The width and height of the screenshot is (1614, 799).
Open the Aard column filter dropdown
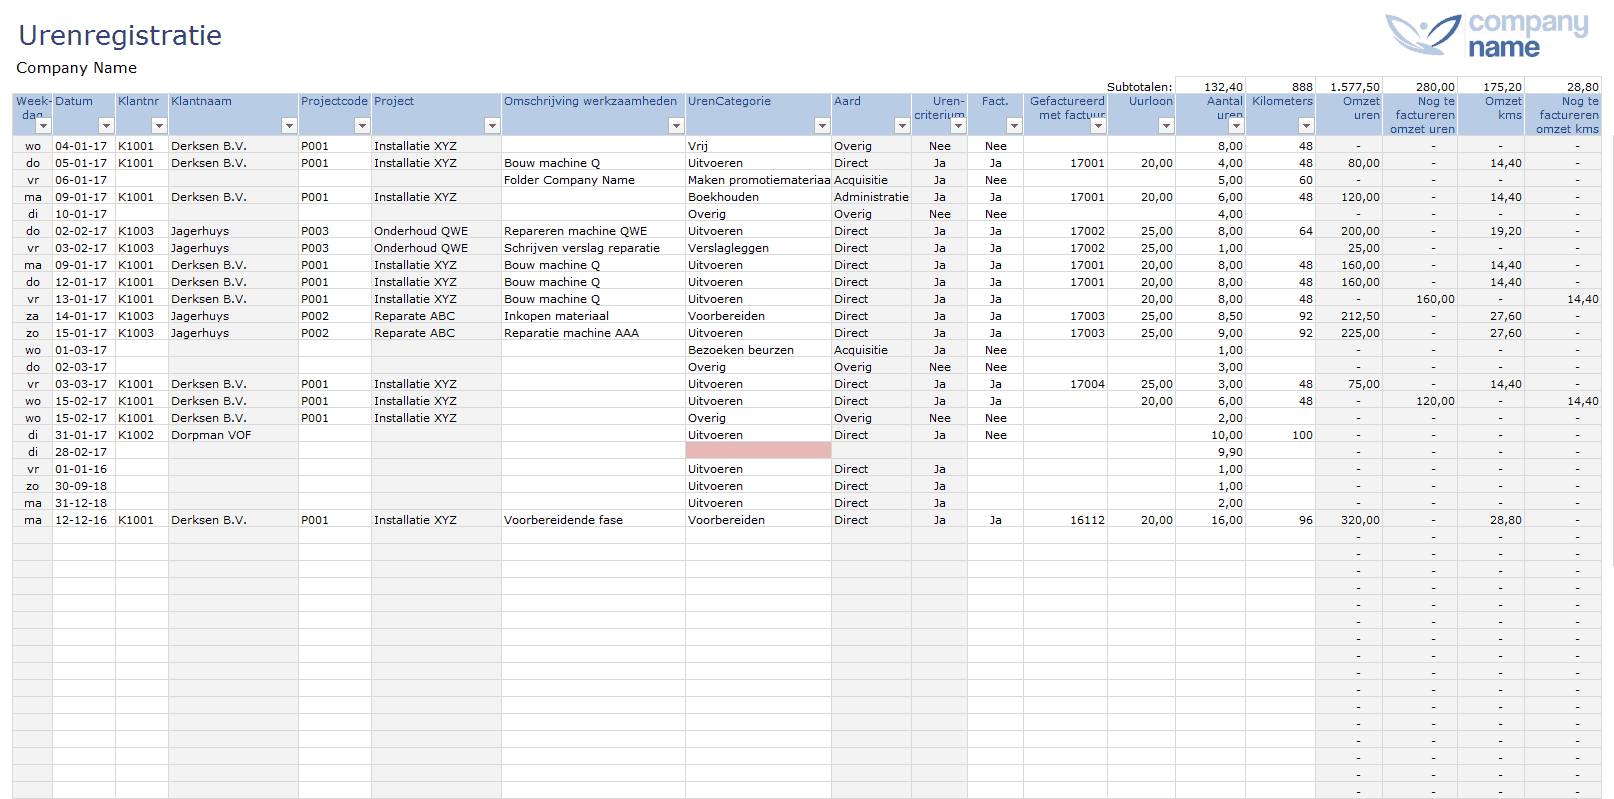[902, 126]
